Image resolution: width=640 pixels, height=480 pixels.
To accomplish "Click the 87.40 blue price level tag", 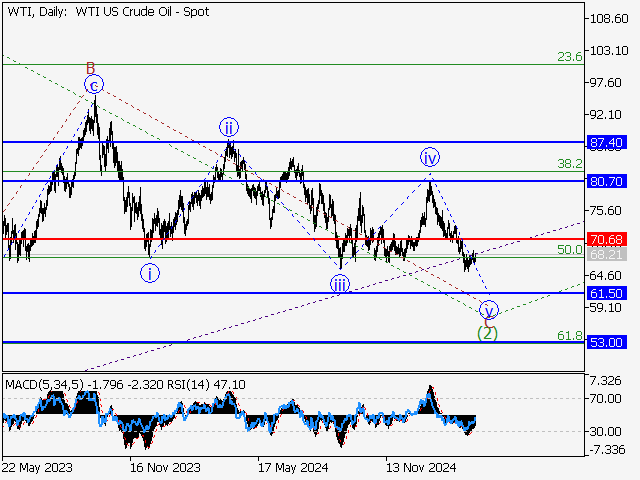I will pos(607,143).
